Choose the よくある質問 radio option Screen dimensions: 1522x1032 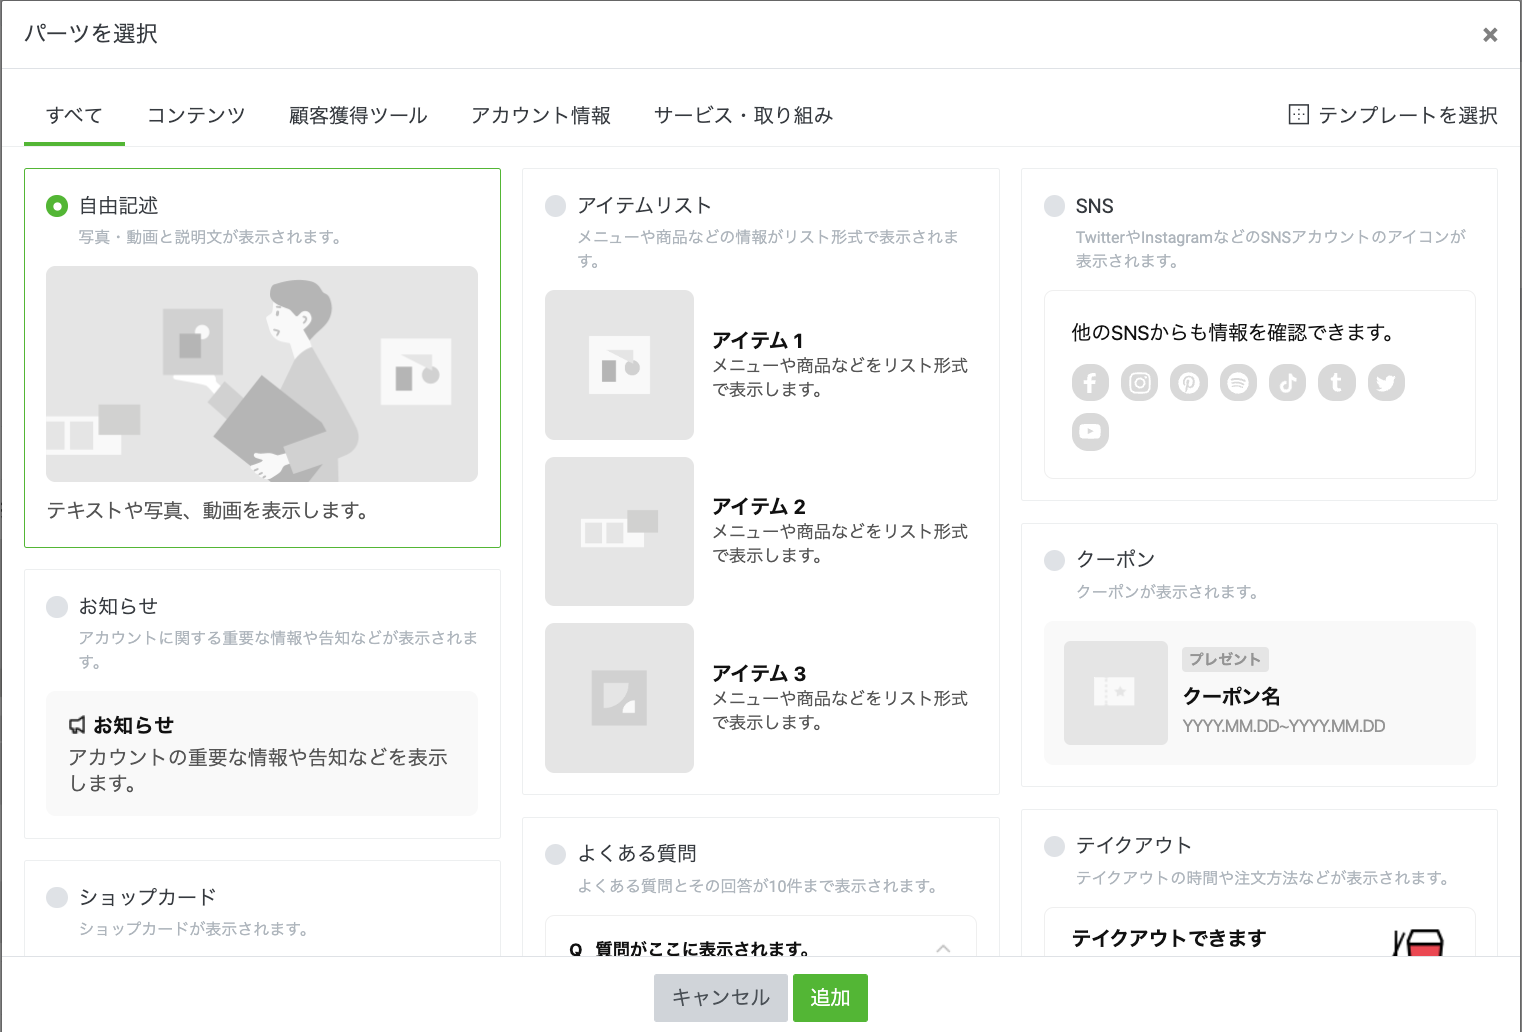point(556,854)
